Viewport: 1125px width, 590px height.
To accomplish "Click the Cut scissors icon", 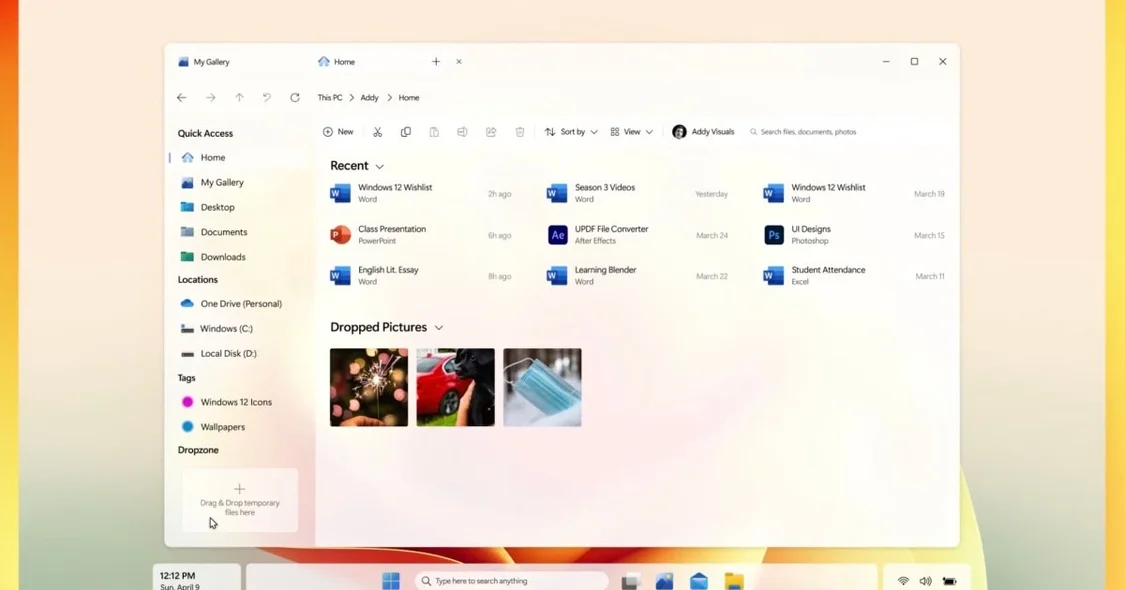I will pos(377,132).
